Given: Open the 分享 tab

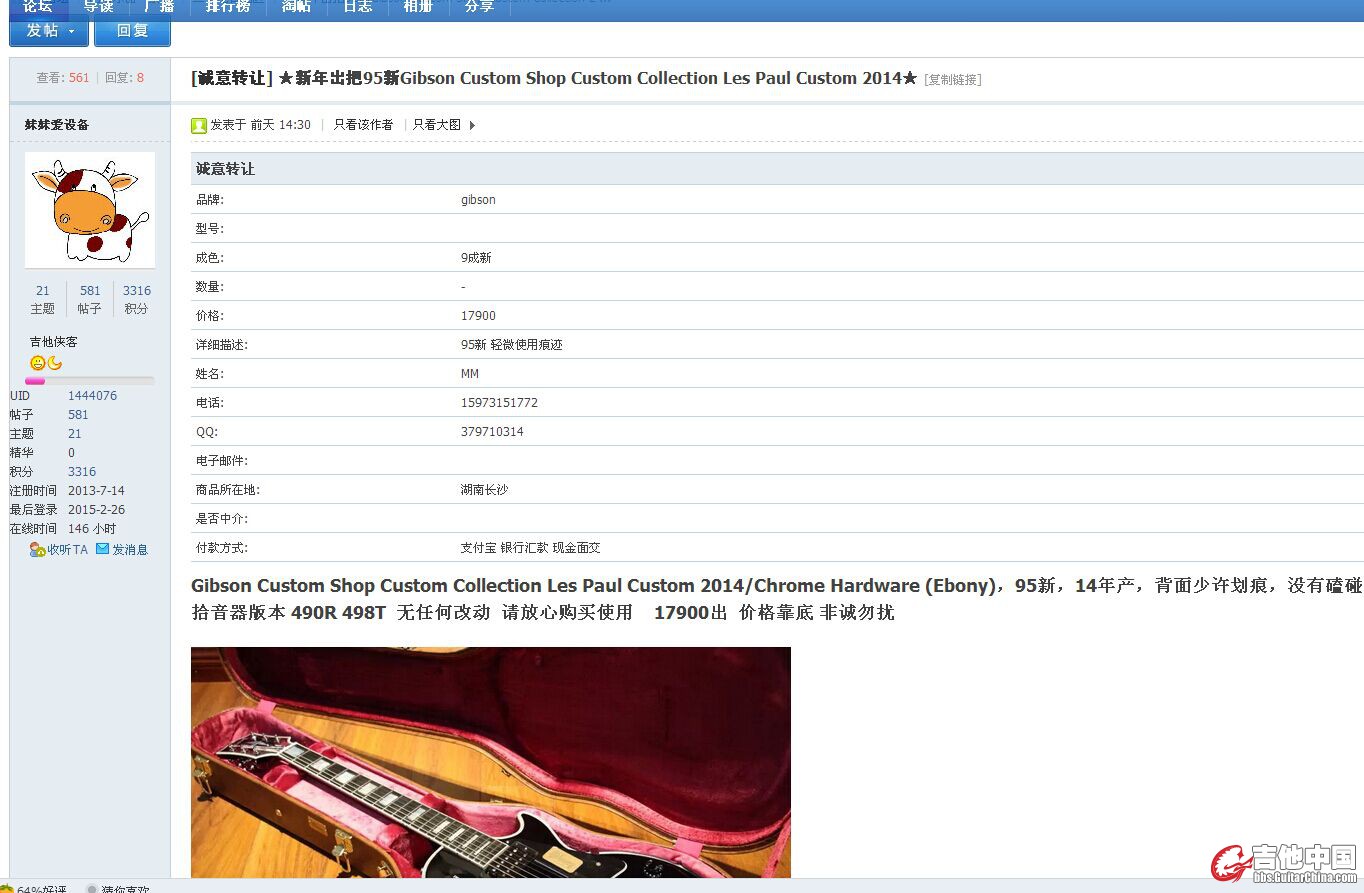Looking at the screenshot, I should click(479, 6).
